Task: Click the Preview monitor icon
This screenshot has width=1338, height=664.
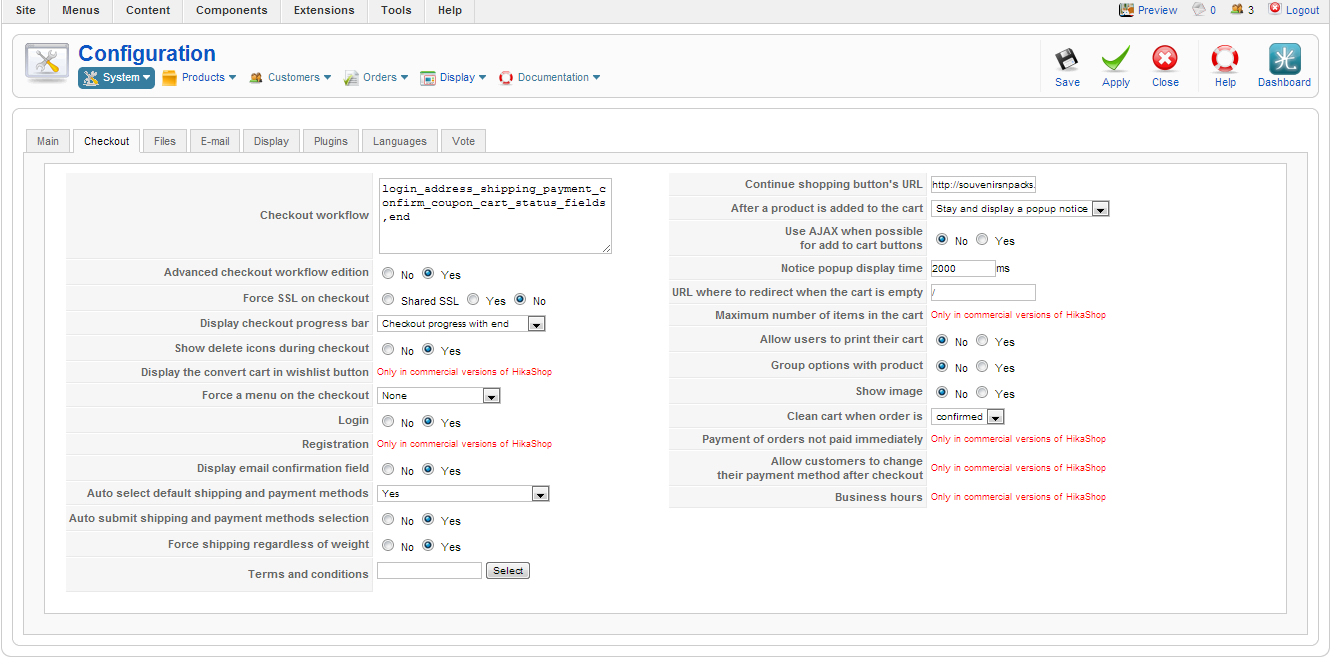Action: tap(1126, 9)
